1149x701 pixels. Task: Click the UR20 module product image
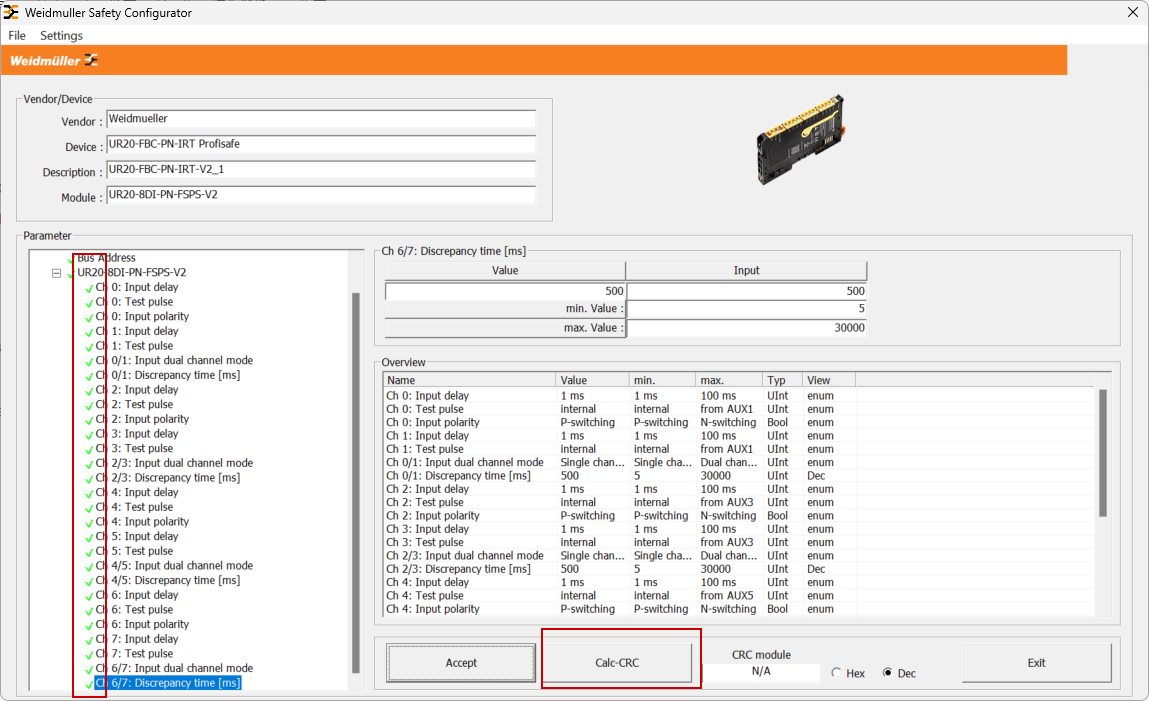[802, 138]
